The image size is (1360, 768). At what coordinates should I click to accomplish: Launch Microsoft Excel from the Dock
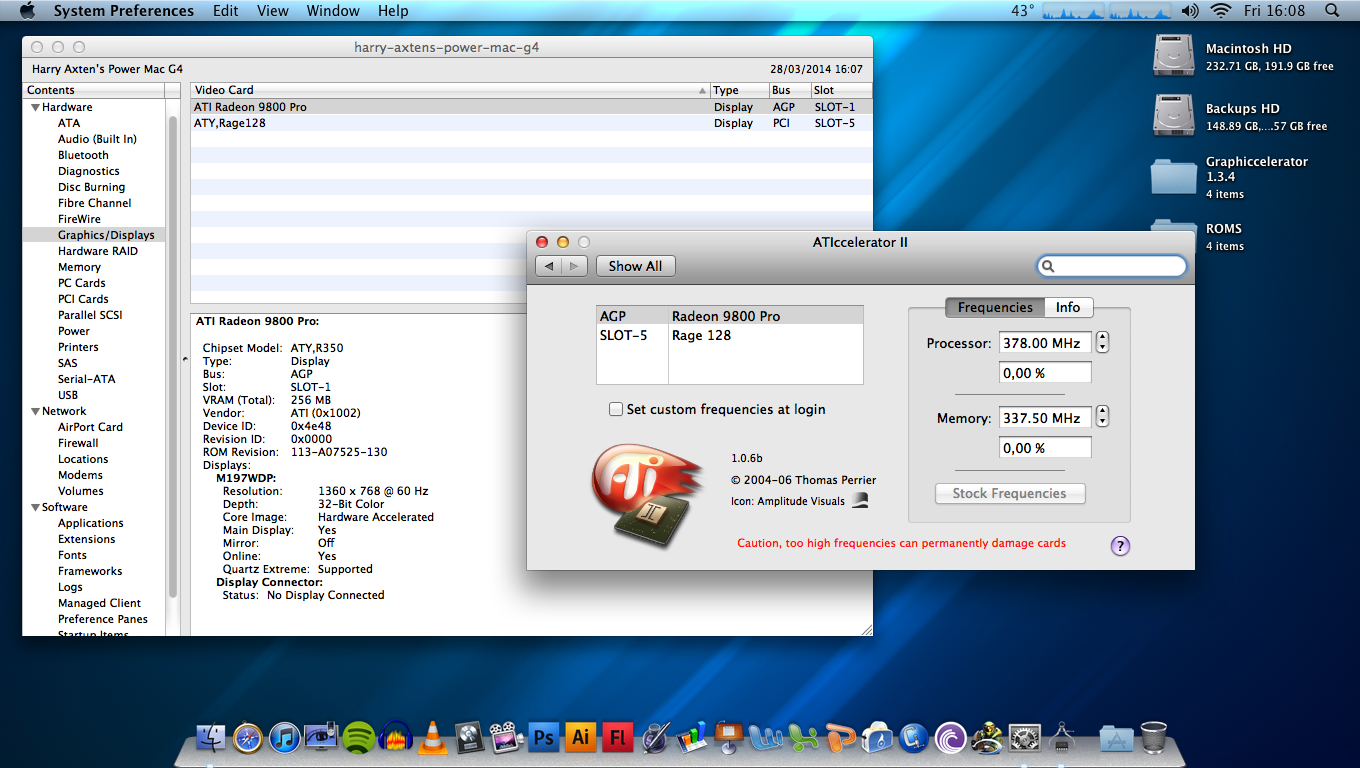pos(803,738)
